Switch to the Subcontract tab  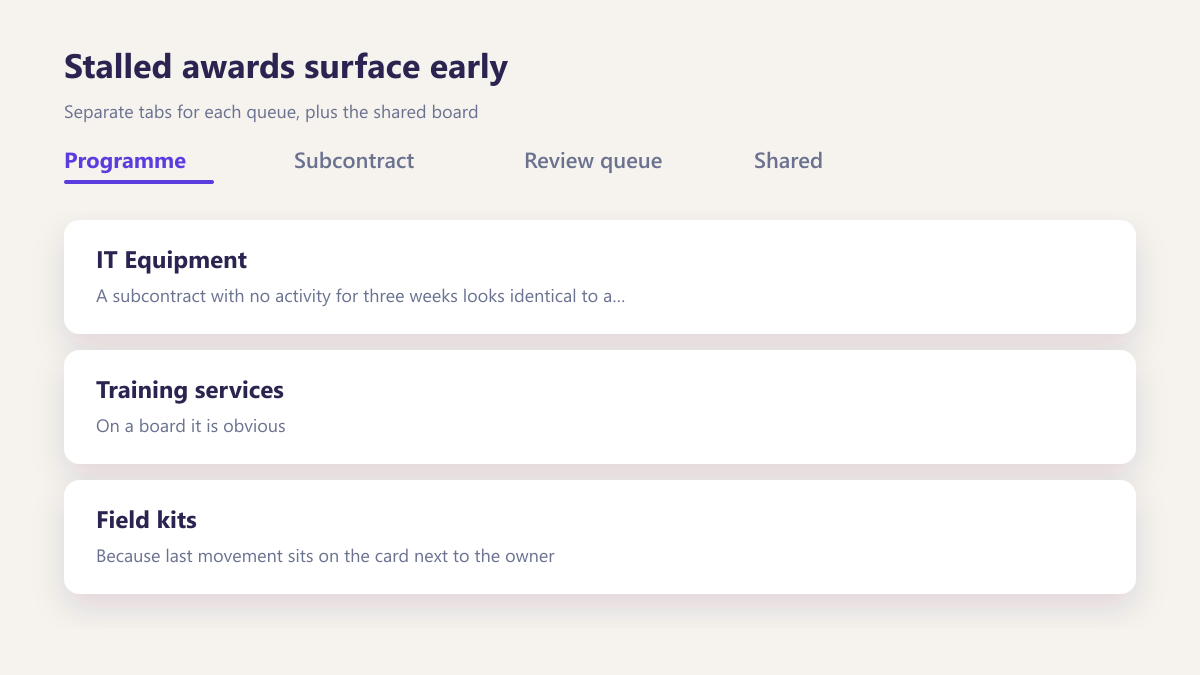[x=354, y=161]
